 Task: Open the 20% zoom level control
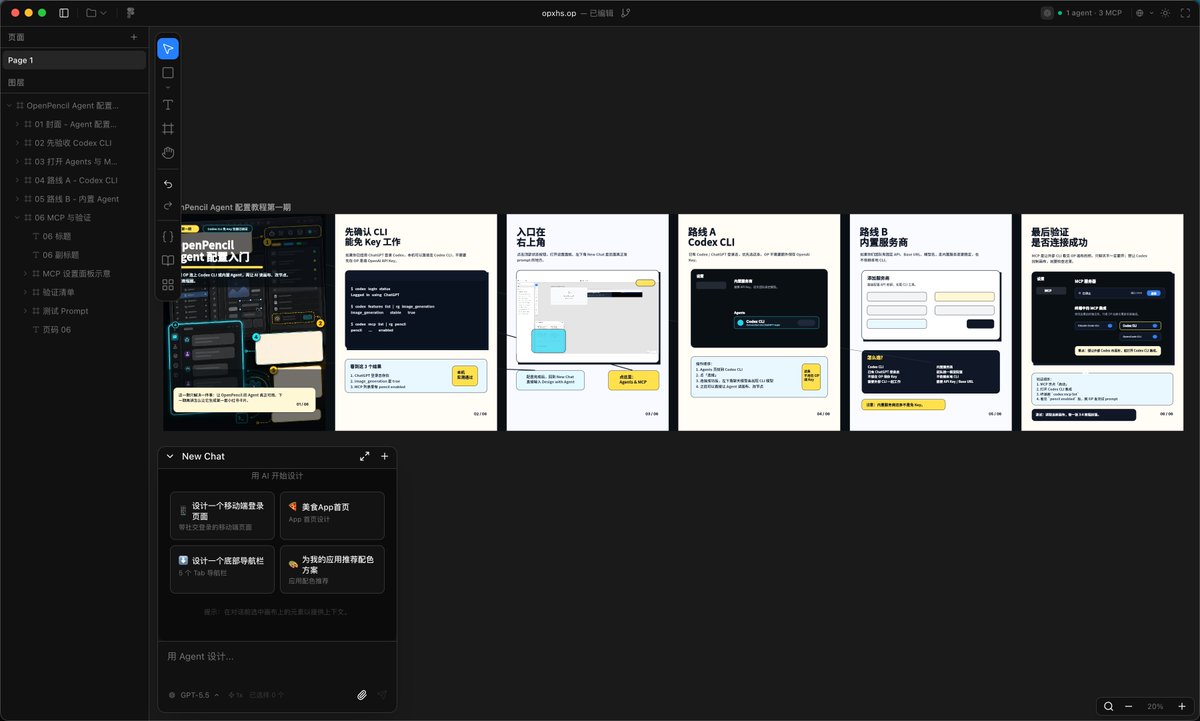(x=1155, y=706)
